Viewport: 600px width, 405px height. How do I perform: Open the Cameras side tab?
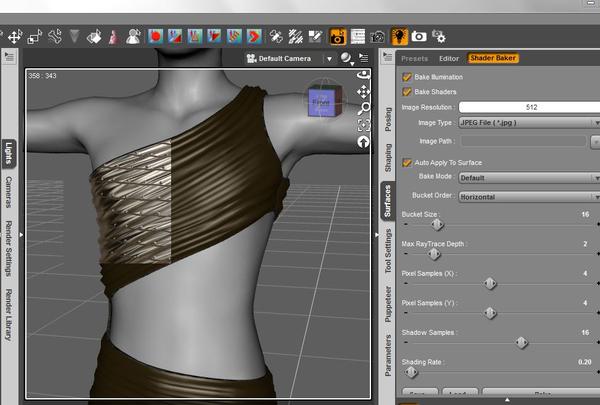[8, 192]
